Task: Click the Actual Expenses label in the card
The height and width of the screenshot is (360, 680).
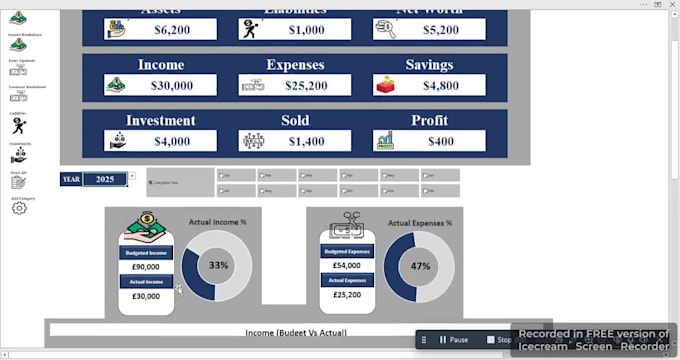Action: click(347, 280)
